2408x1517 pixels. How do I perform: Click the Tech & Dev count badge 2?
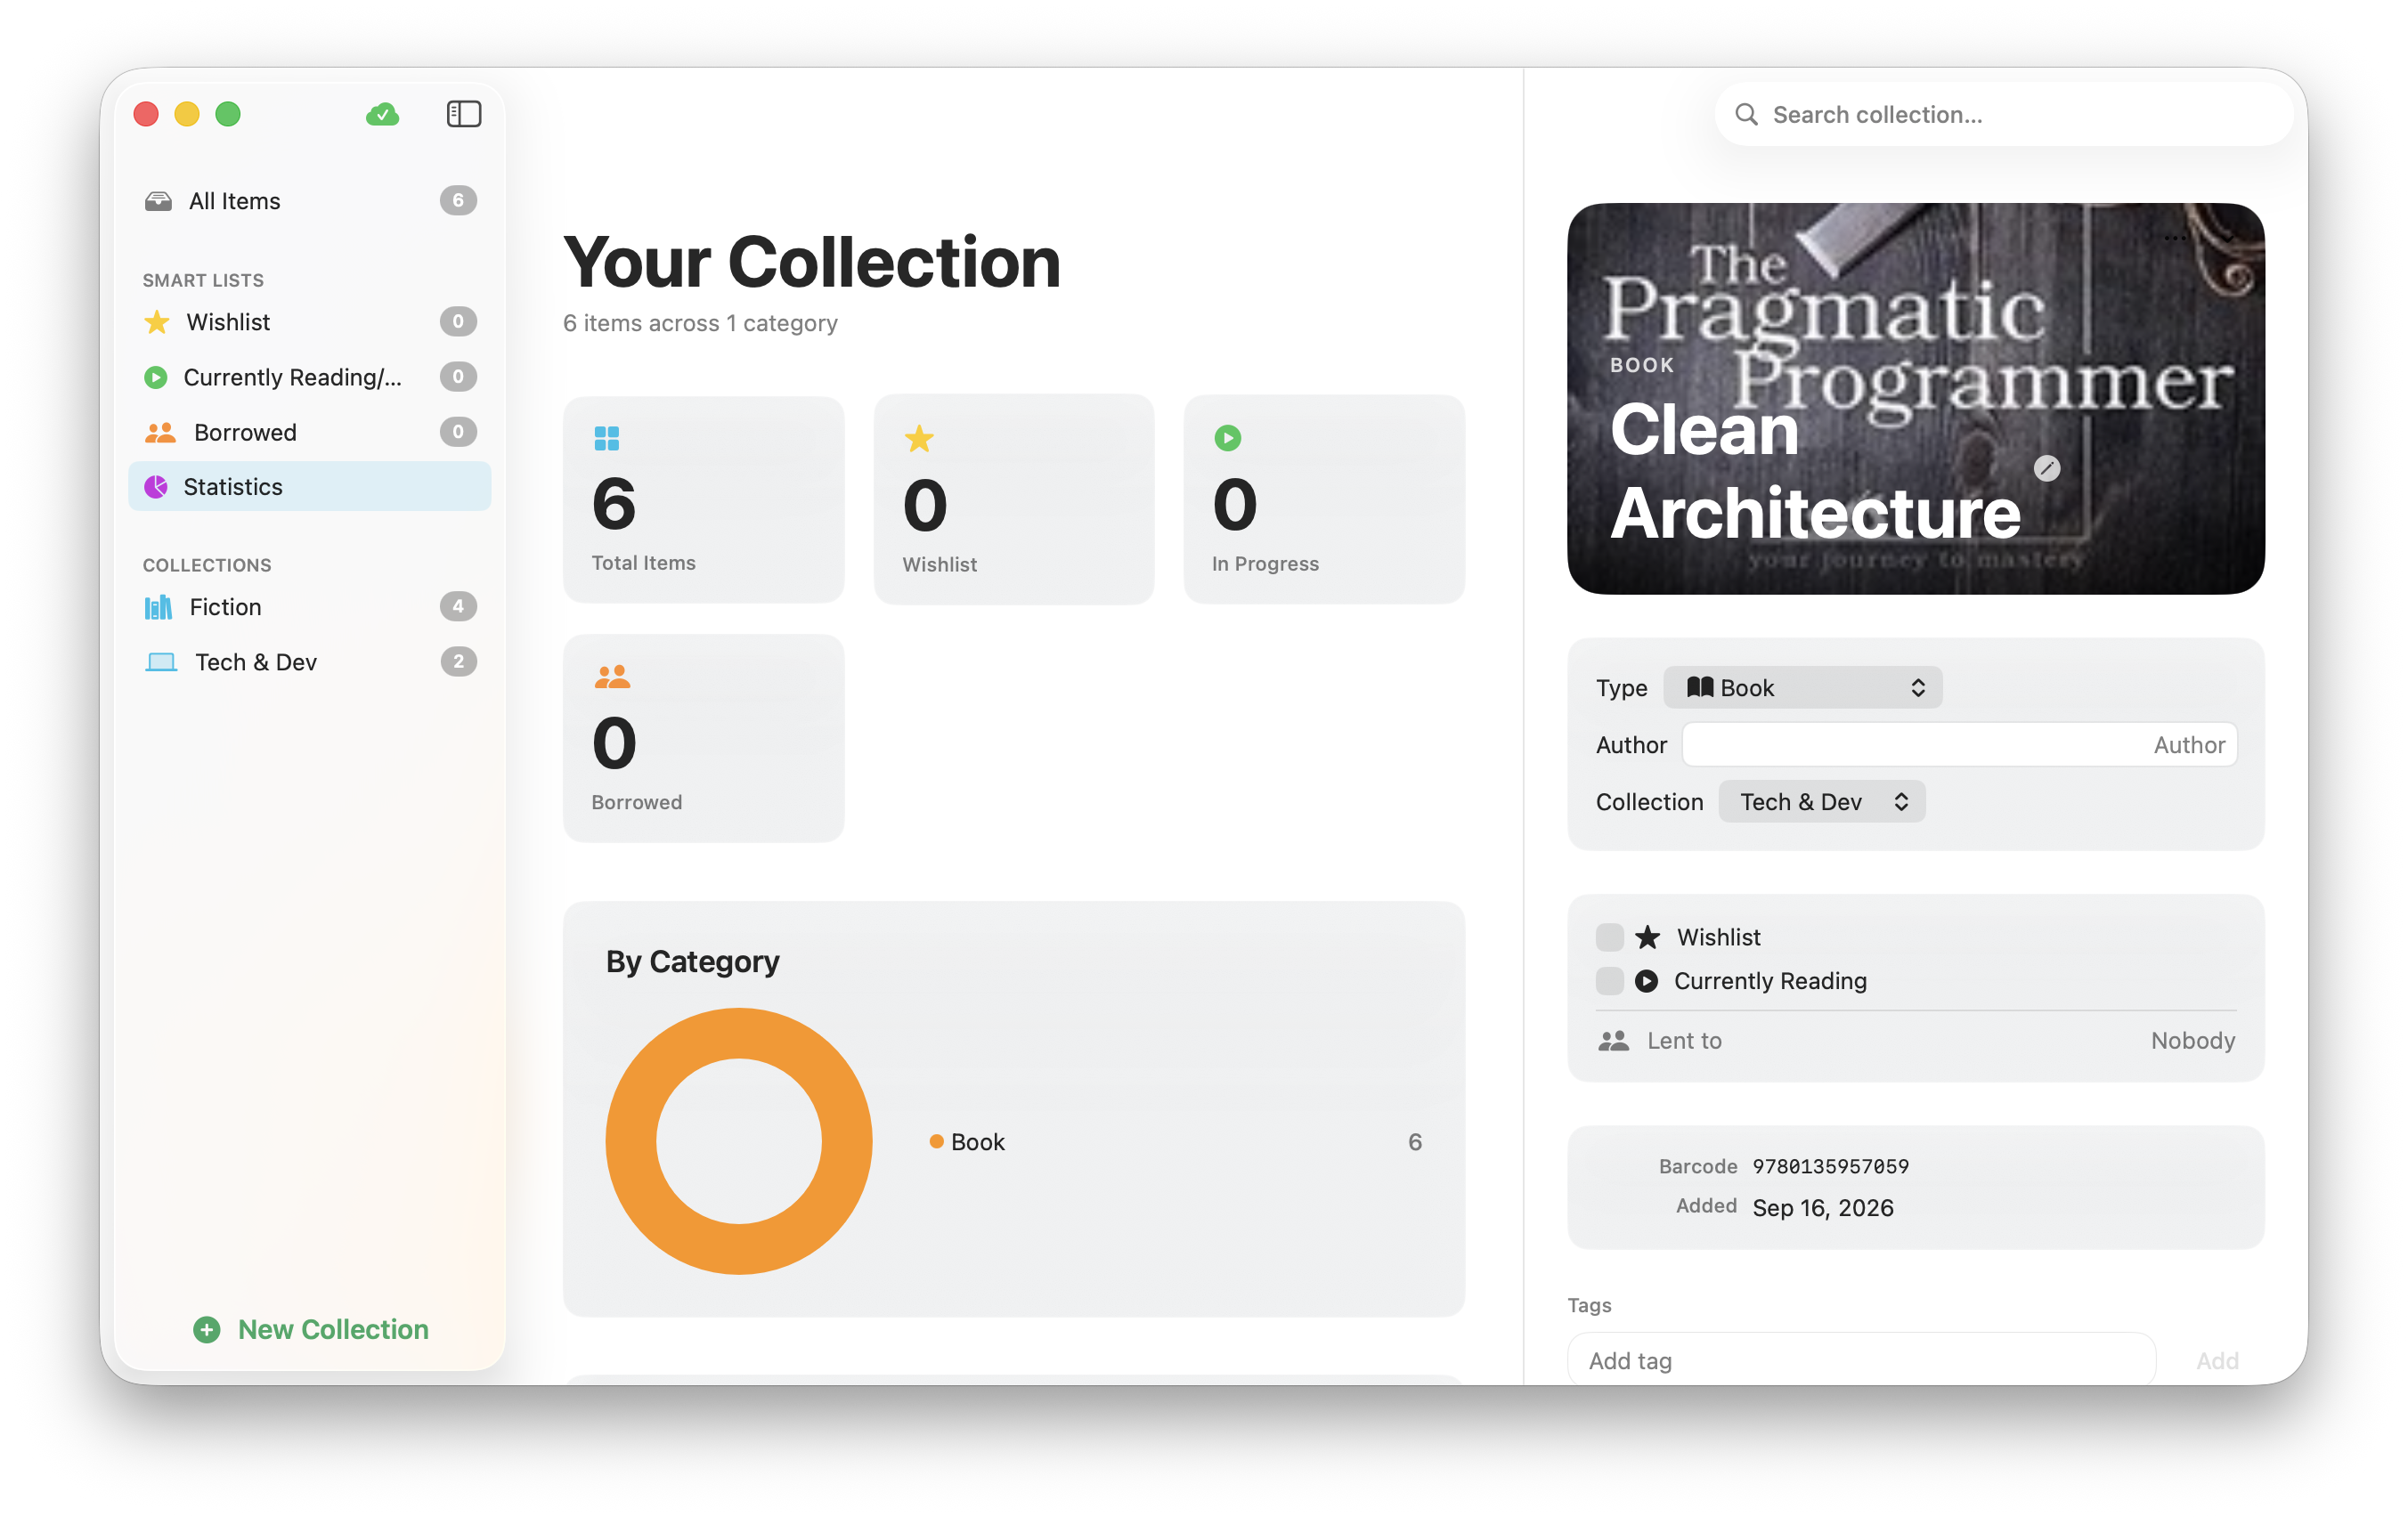(458, 662)
